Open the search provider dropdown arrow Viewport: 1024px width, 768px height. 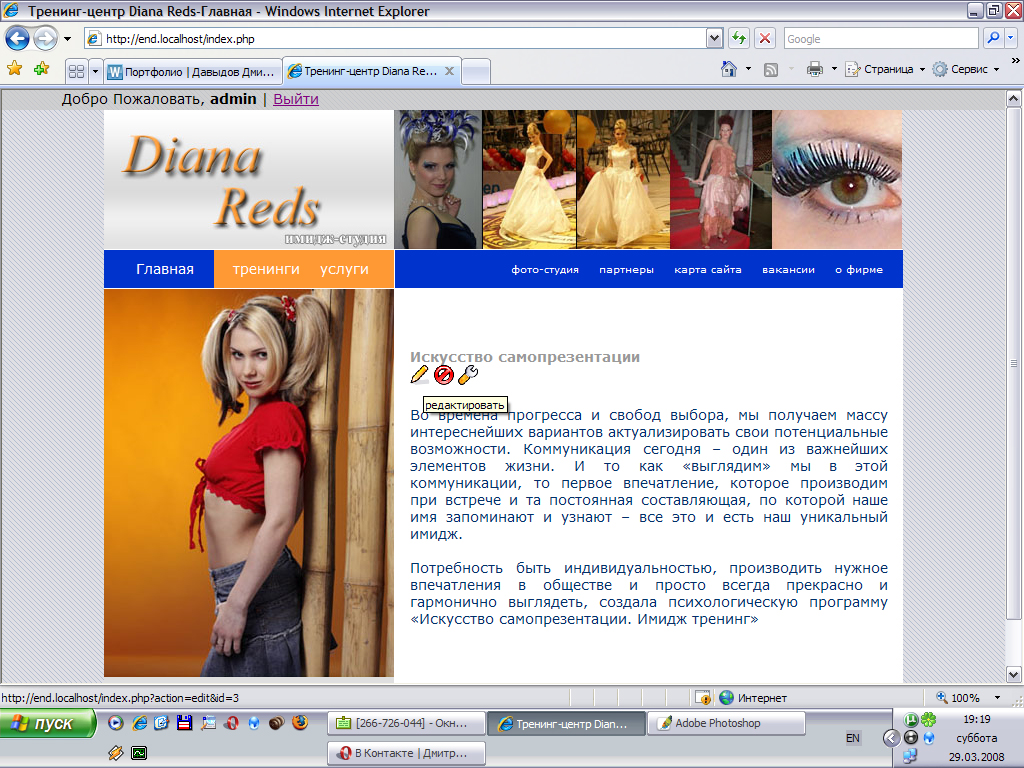tap(1011, 39)
